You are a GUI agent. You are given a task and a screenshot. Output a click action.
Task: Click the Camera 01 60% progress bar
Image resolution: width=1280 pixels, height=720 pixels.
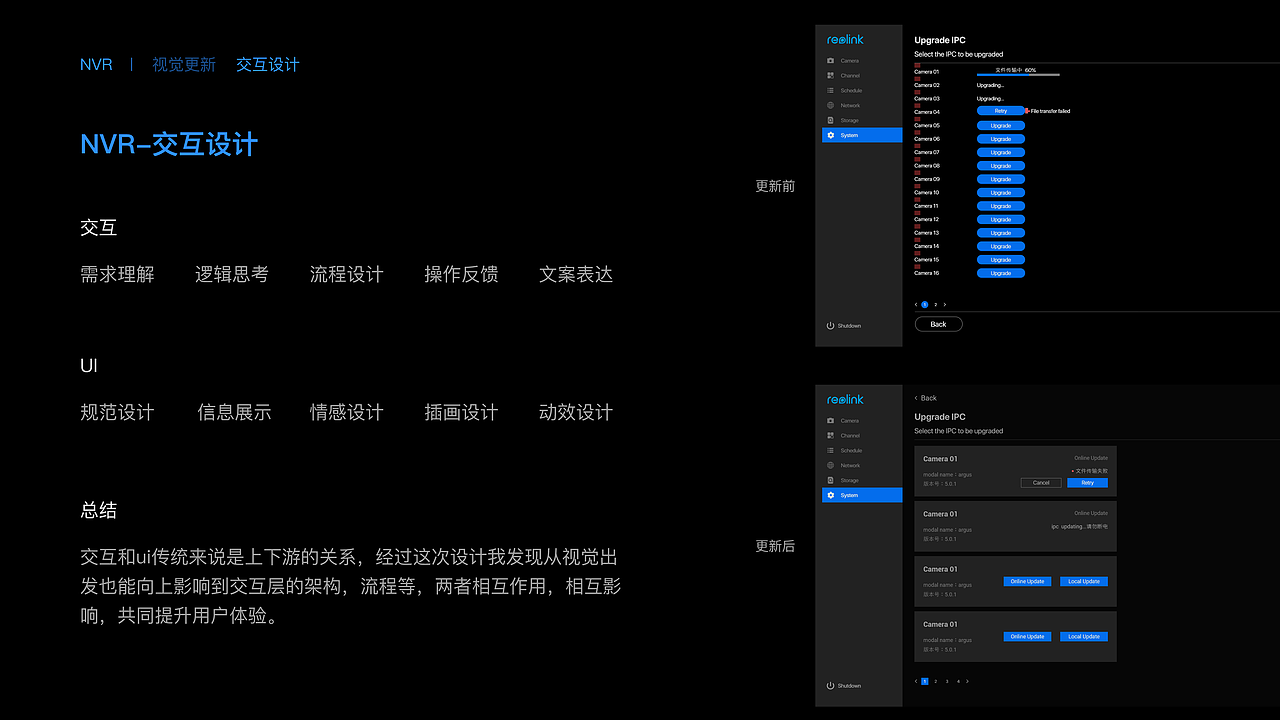pyautogui.click(x=1018, y=75)
